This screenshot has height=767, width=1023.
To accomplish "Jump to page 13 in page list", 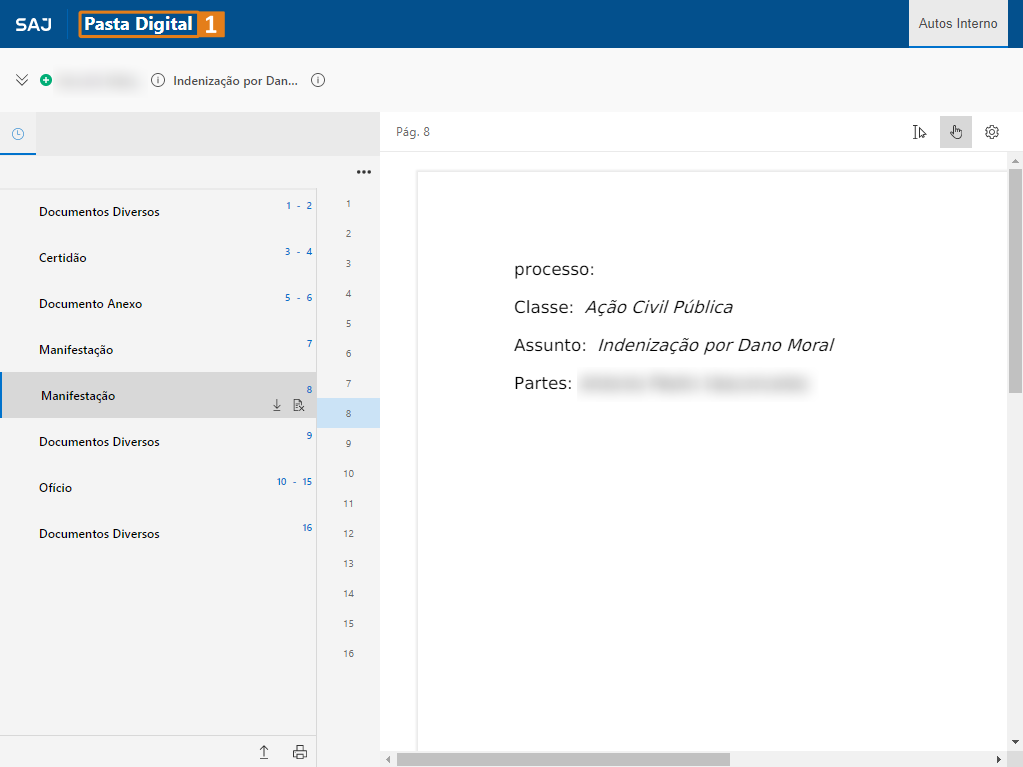I will tap(348, 564).
